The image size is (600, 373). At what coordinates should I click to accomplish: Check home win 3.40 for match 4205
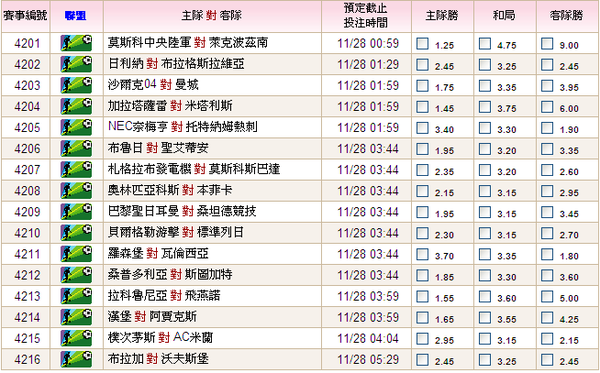422,128
